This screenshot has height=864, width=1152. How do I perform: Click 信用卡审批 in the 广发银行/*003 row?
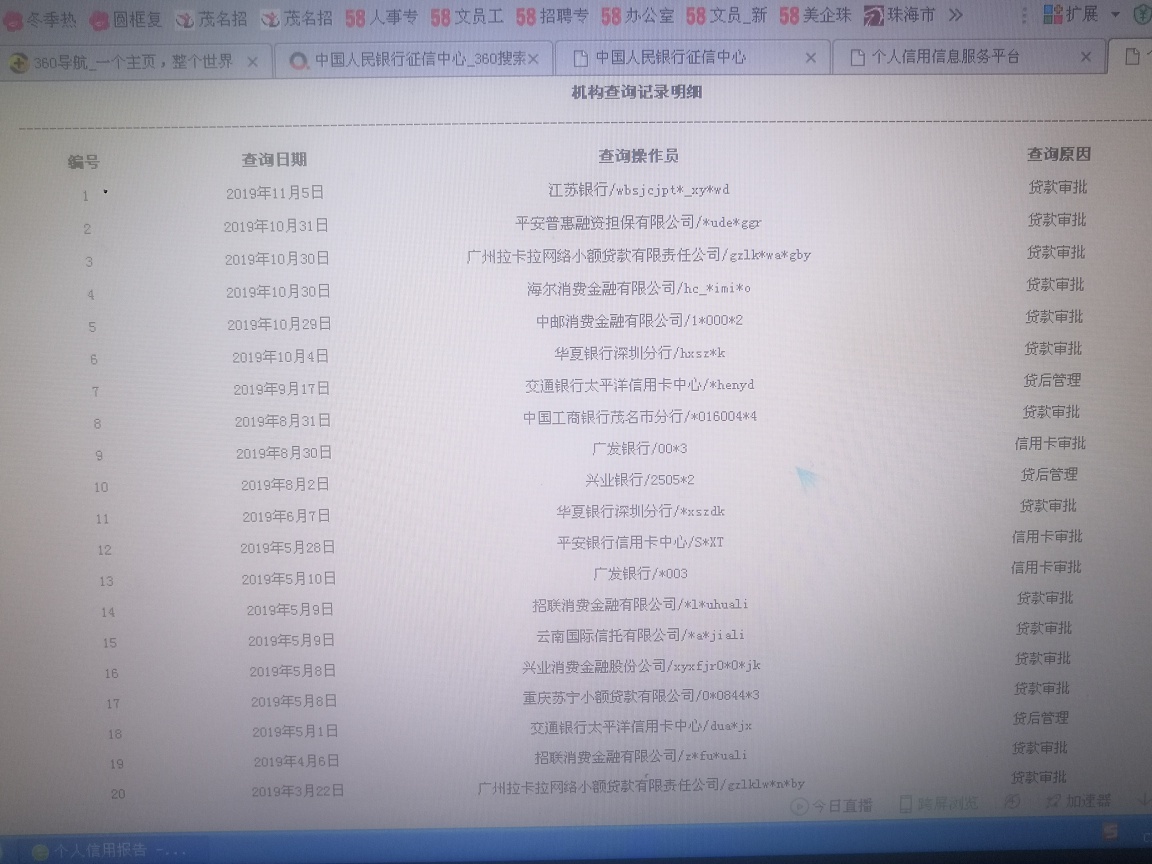coord(1046,567)
